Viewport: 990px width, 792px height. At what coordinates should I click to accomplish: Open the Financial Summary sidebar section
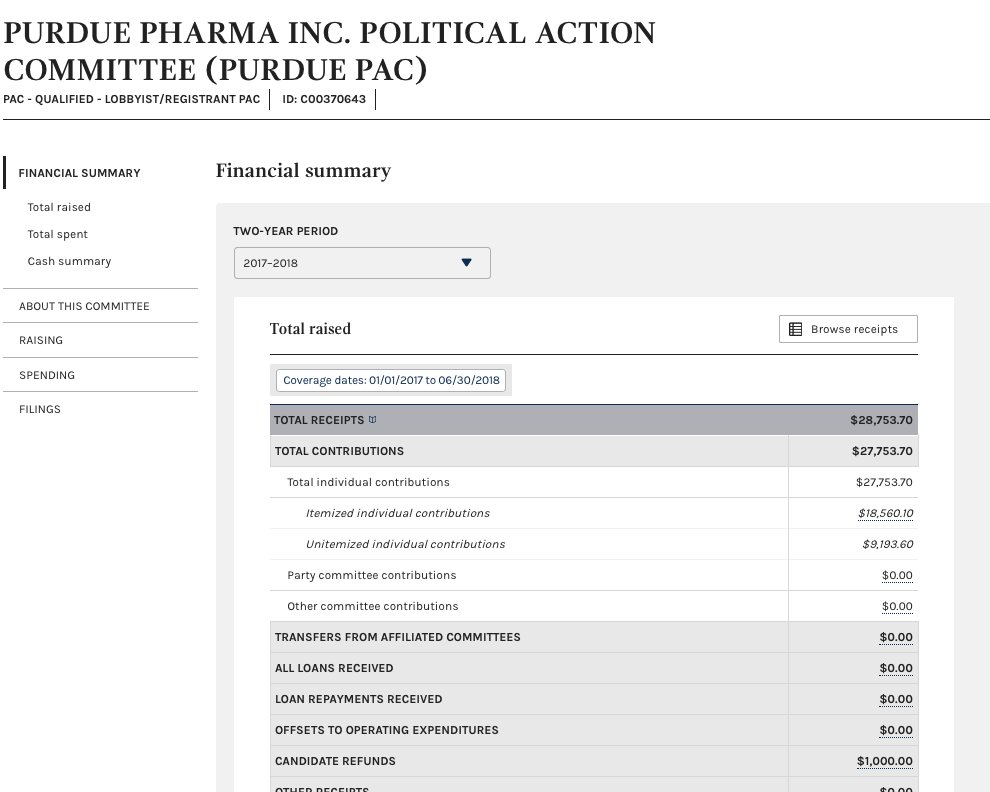(x=80, y=173)
